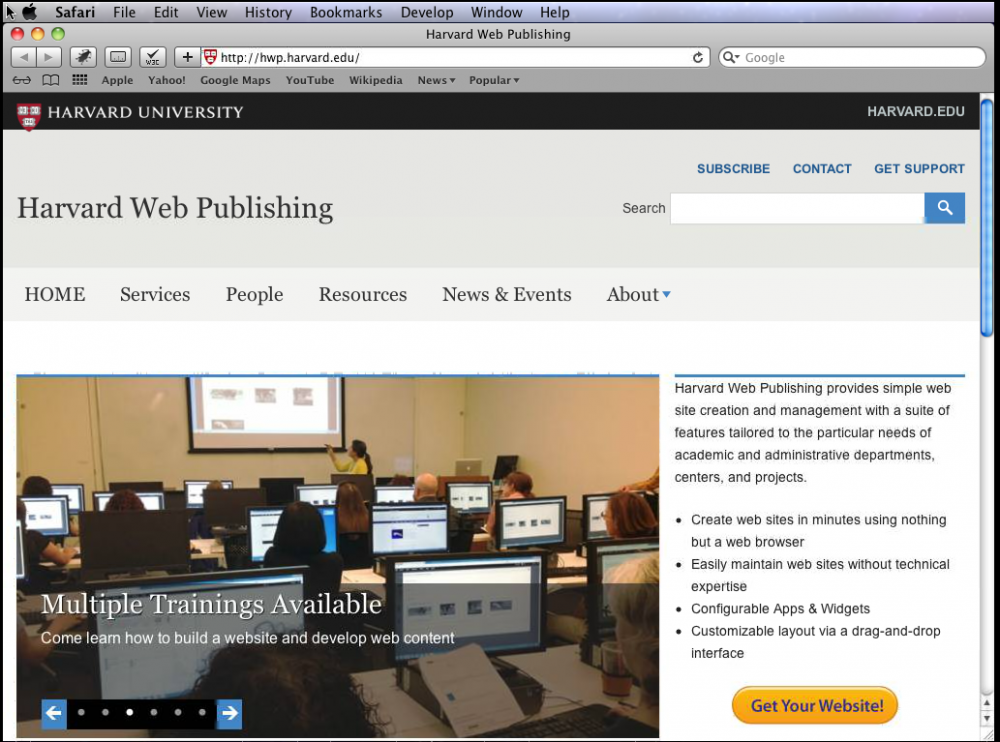Screen dimensions: 1000x742
Task: Open the Wikipedia bookmark
Action: [376, 80]
